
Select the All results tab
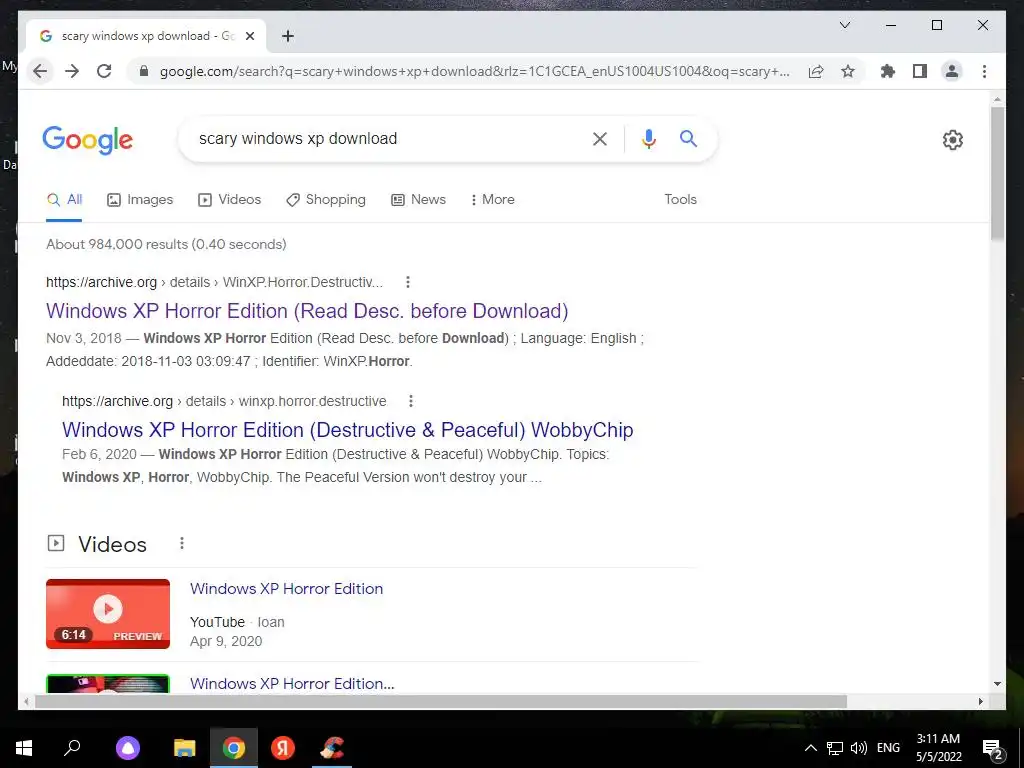coord(64,200)
